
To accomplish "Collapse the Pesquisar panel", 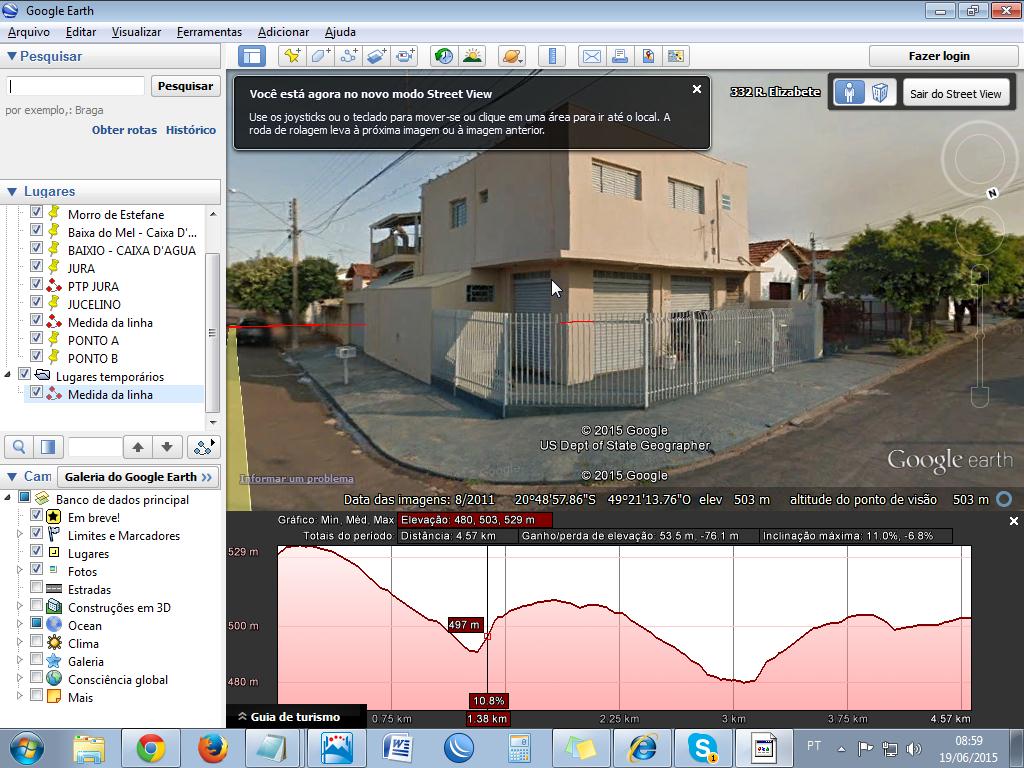I will (x=12, y=57).
